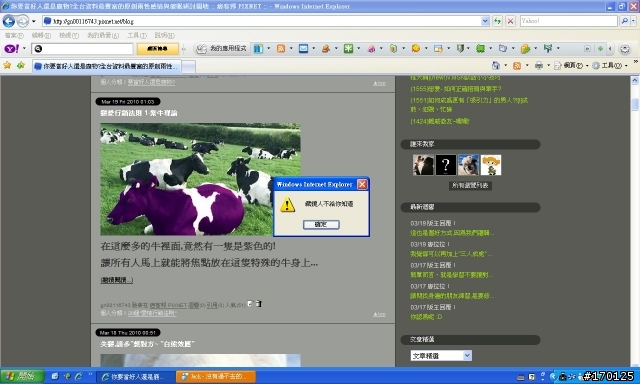The width and height of the screenshot is (640, 384).
Task: Click the Windows Start button
Action: point(22,376)
